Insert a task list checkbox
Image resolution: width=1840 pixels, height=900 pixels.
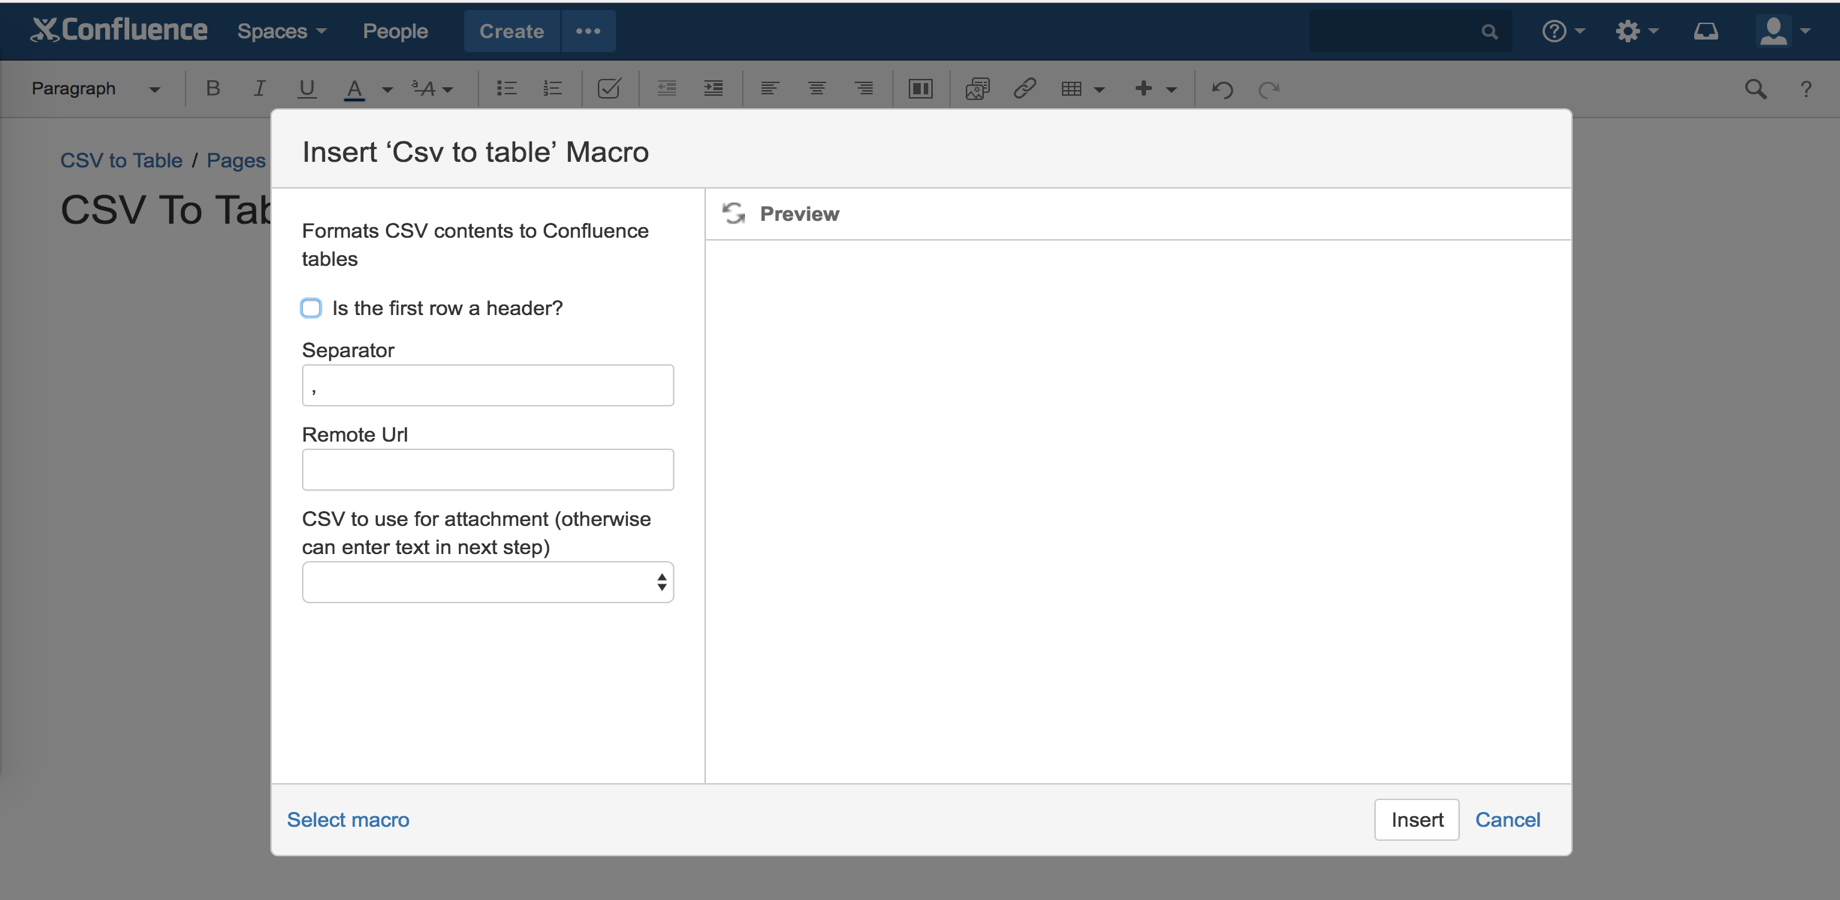click(x=609, y=88)
